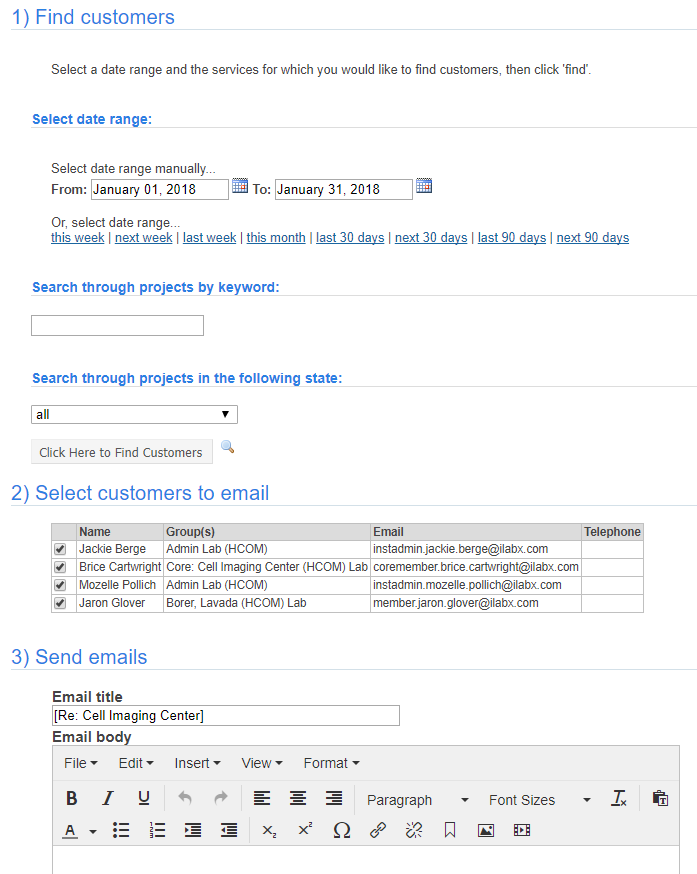Click the superscript icon
697x874 pixels.
[x=305, y=830]
